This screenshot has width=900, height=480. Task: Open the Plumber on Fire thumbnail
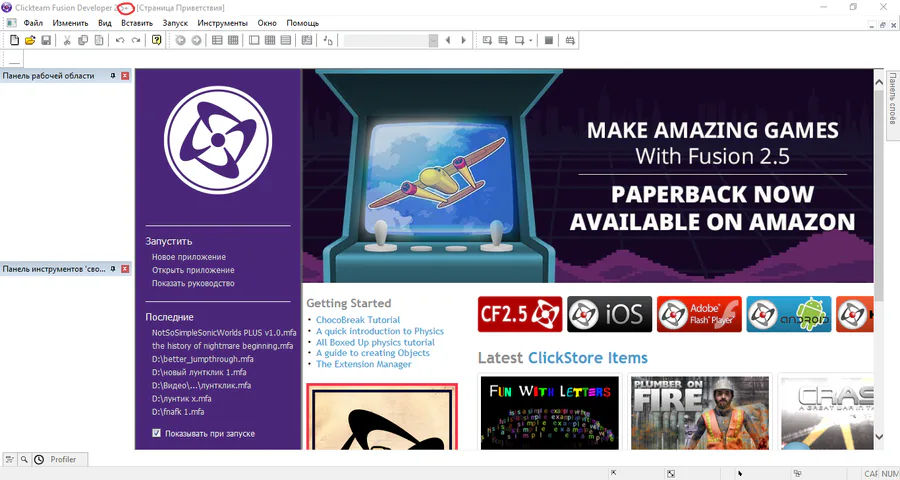(700, 412)
